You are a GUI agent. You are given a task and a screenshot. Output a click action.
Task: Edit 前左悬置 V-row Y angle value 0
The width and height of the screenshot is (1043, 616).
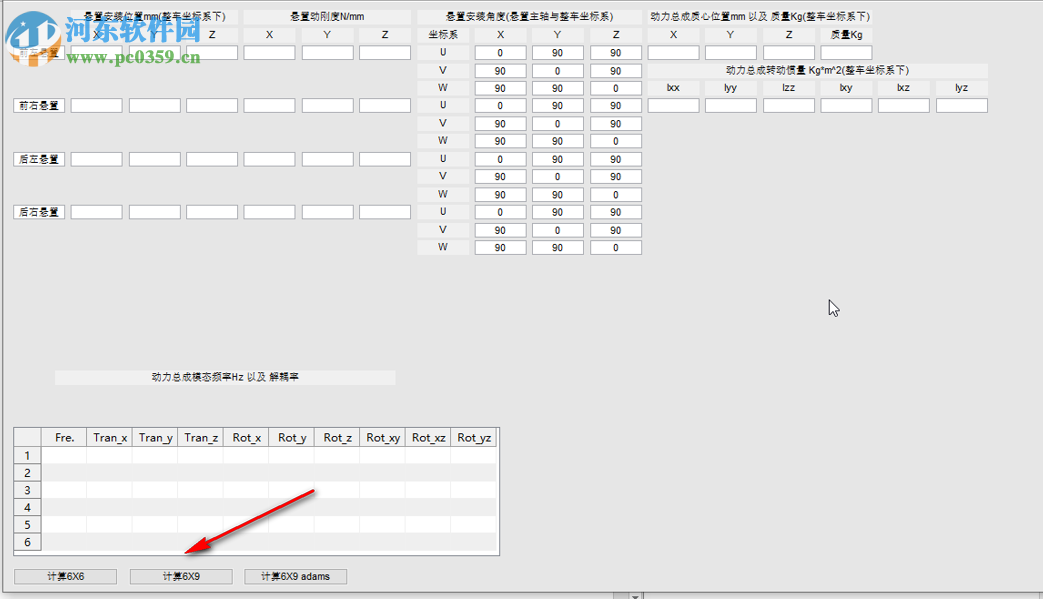pyautogui.click(x=557, y=71)
